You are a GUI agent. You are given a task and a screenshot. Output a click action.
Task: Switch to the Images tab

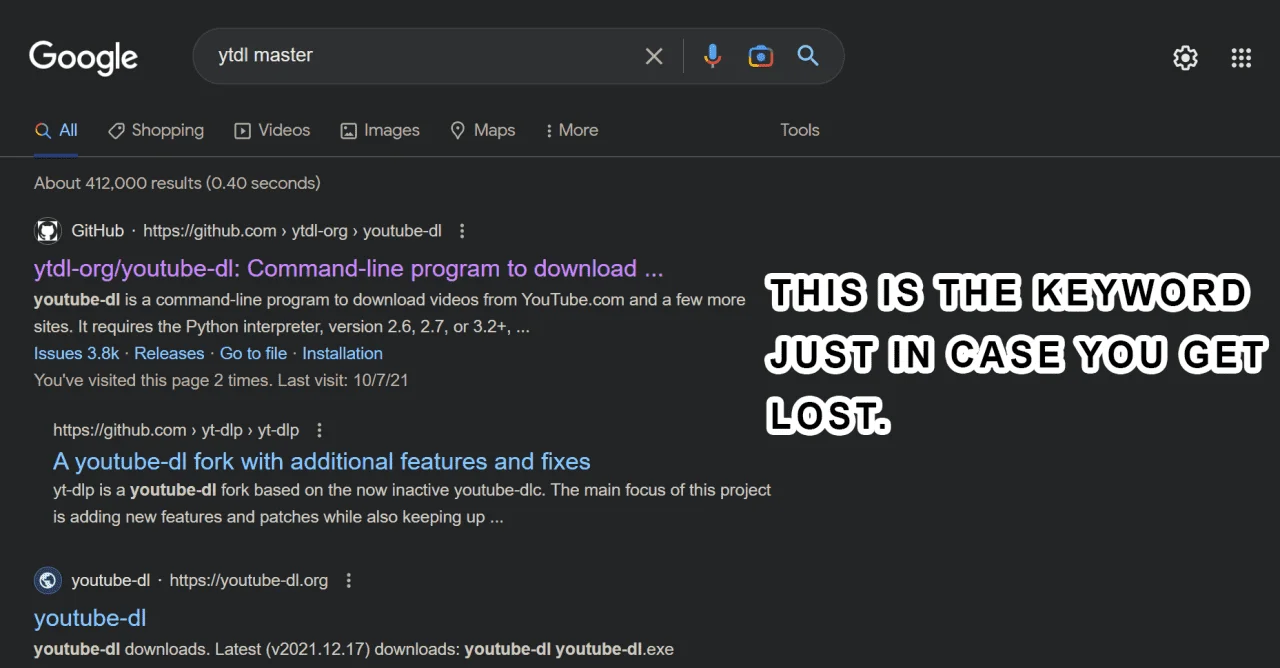(380, 130)
